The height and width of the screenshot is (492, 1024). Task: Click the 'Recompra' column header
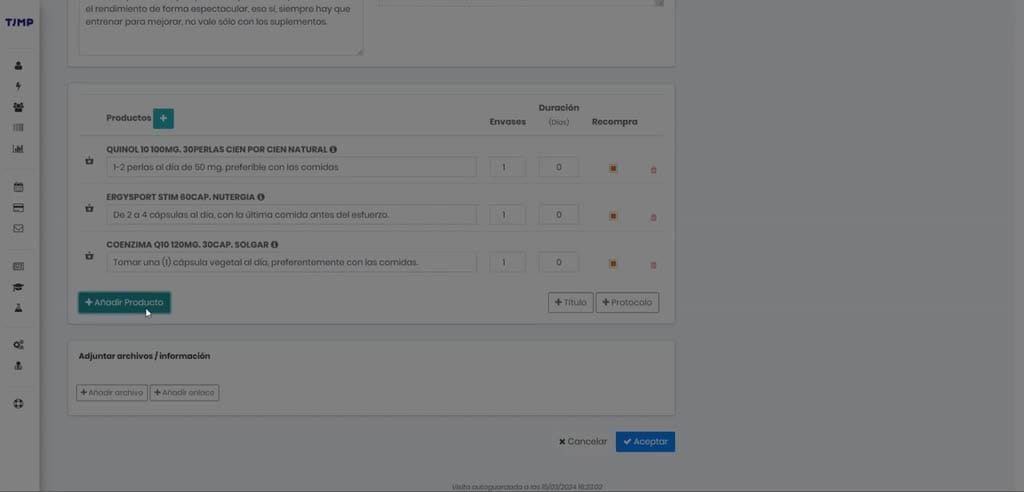pyautogui.click(x=615, y=122)
